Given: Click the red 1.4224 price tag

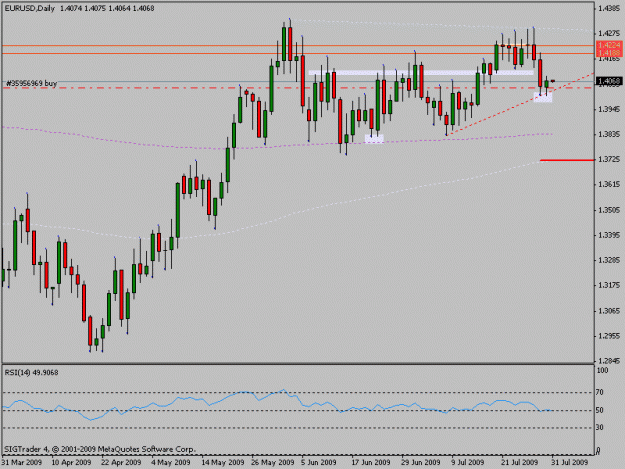Looking at the screenshot, I should [609, 45].
